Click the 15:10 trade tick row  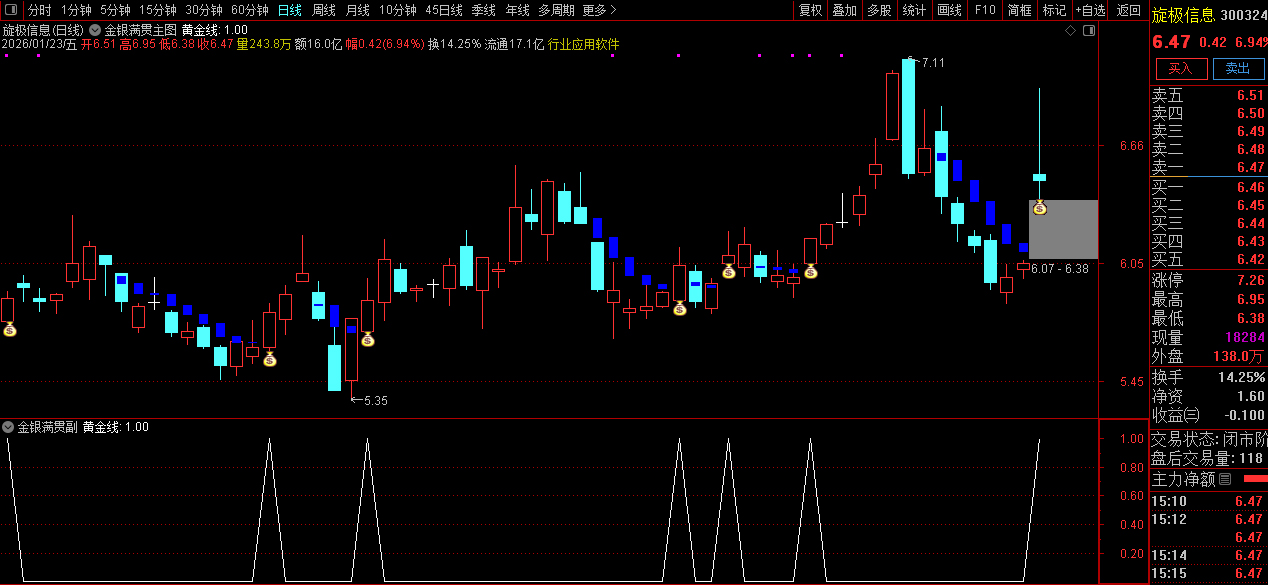pos(1208,501)
